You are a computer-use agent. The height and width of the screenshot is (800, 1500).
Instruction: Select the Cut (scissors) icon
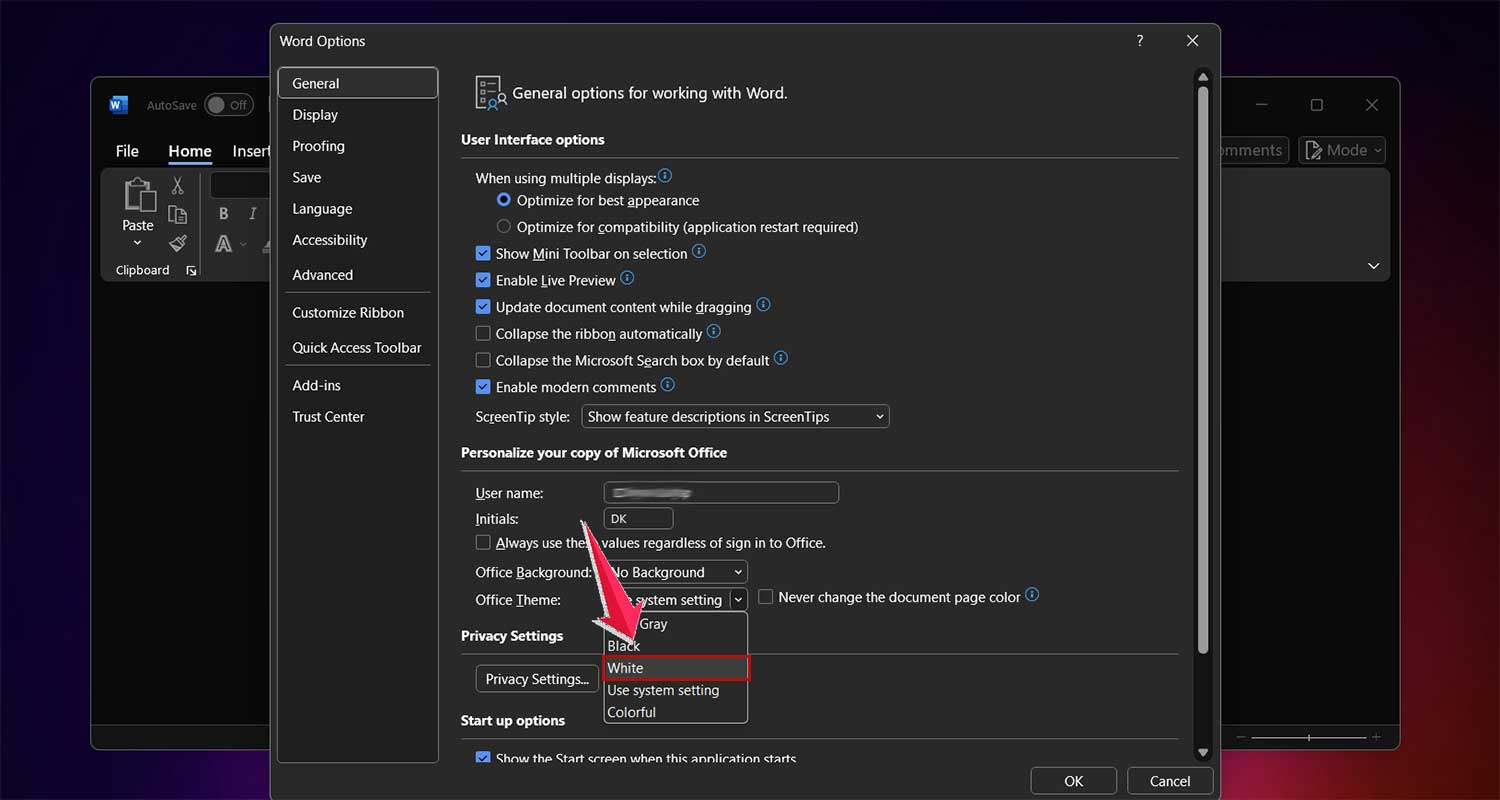(177, 185)
